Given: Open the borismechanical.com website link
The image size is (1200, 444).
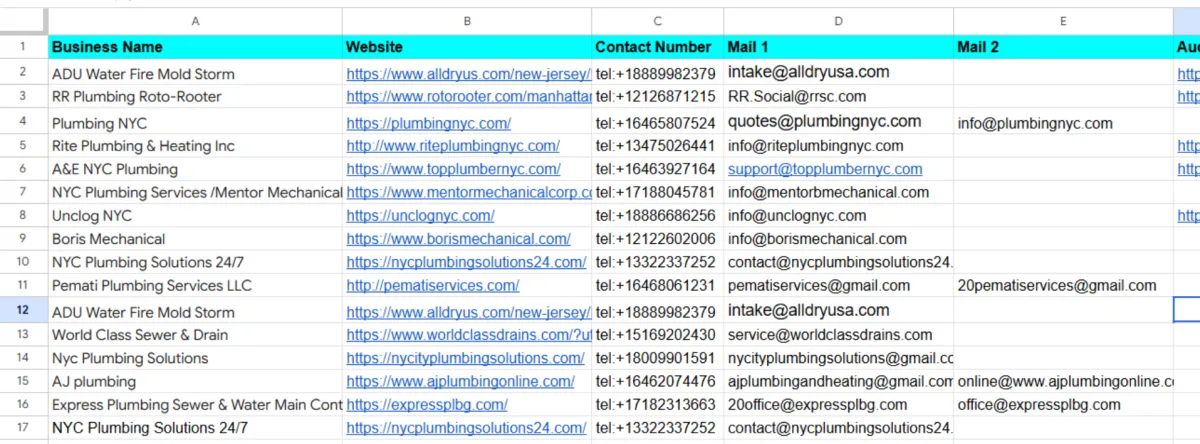Looking at the screenshot, I should click(x=459, y=239).
